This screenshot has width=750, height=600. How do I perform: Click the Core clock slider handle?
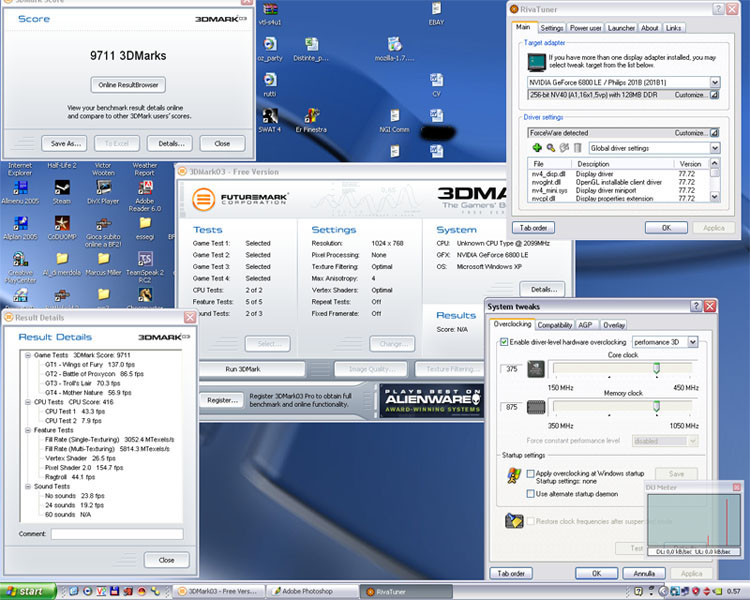[657, 367]
